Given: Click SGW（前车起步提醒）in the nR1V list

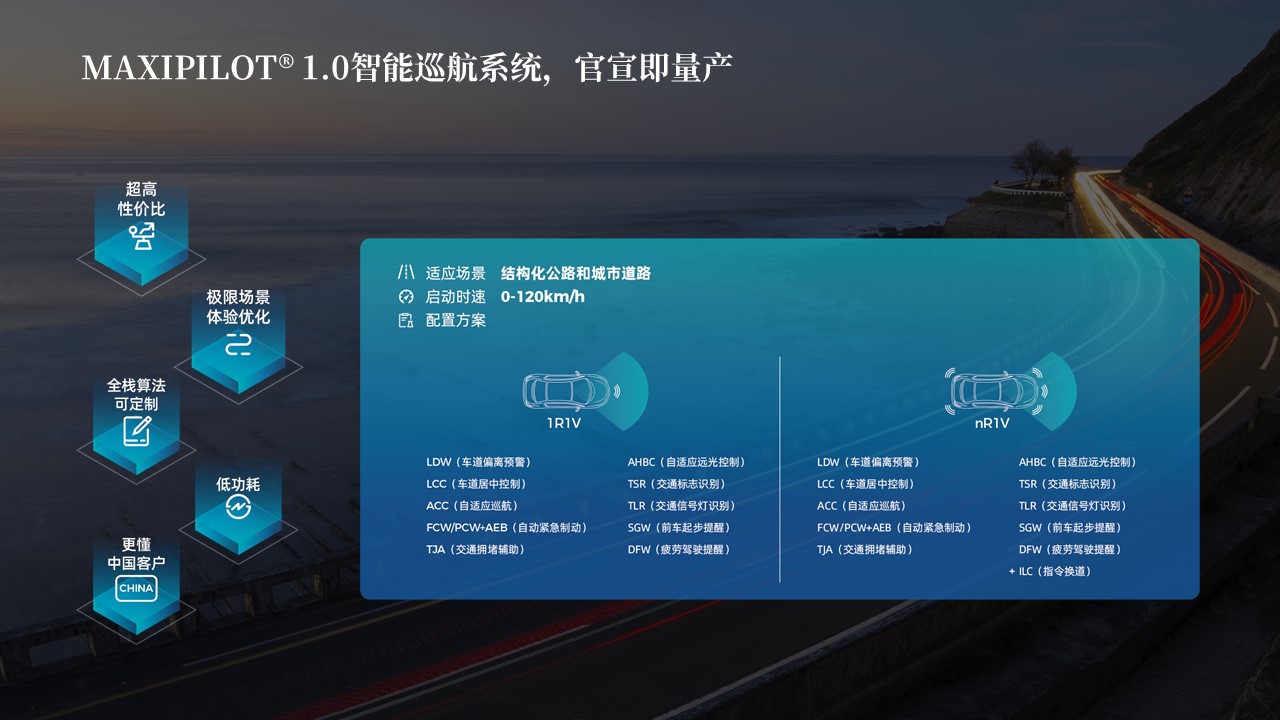Looking at the screenshot, I should [1071, 528].
